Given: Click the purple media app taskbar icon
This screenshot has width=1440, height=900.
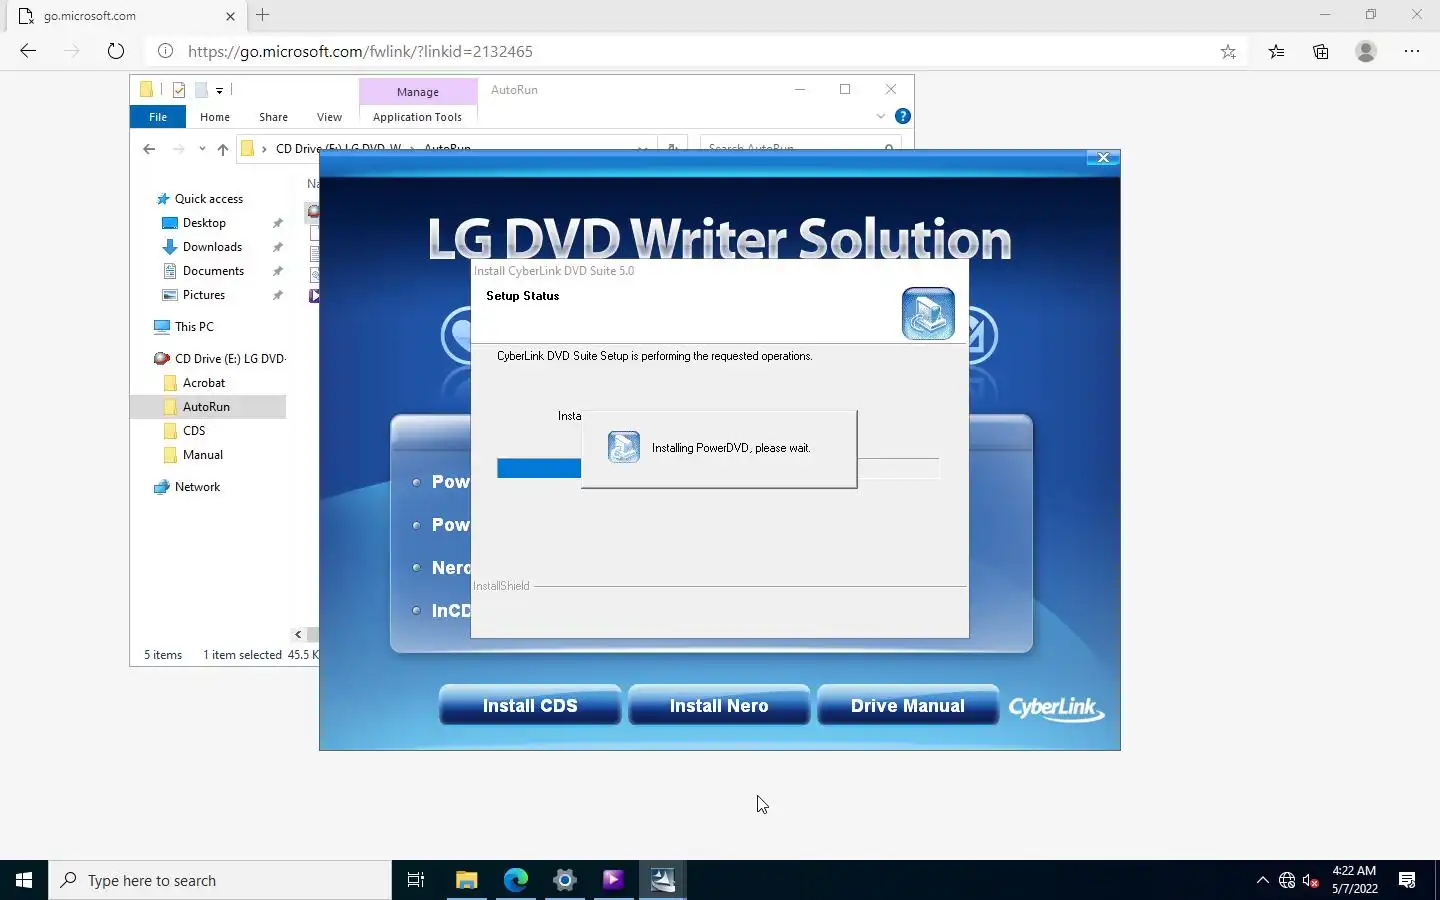Looking at the screenshot, I should 613,880.
